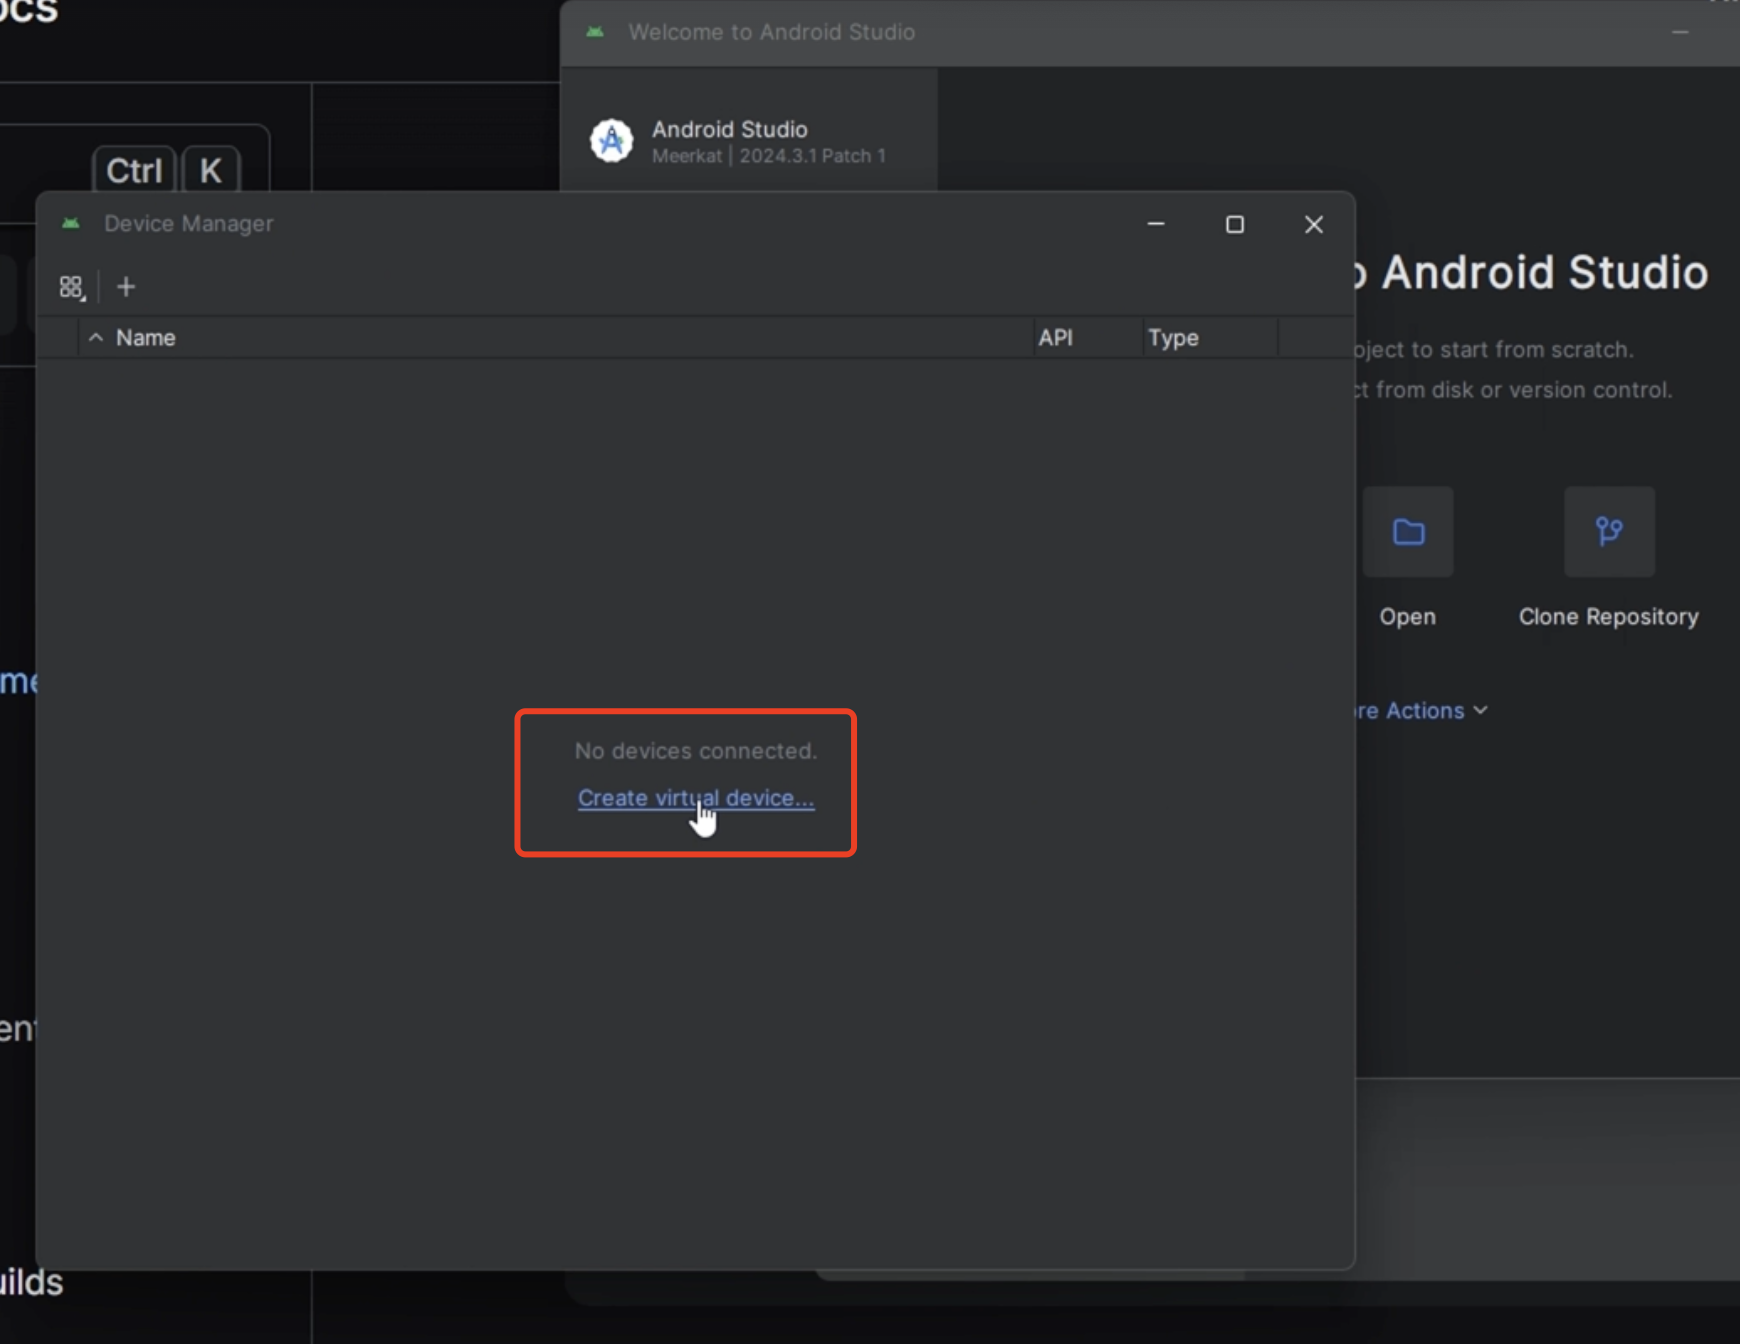Click the Clone Repository icon

click(x=1609, y=532)
